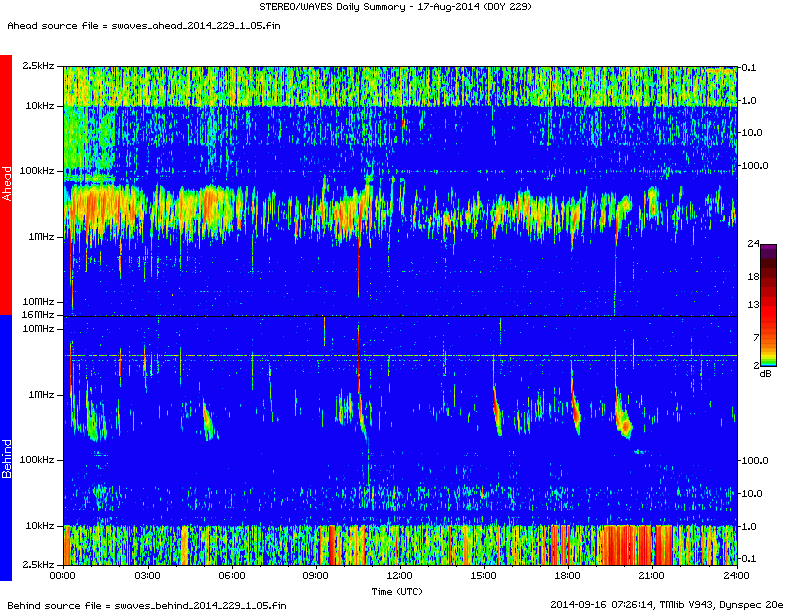Screen dimensions: 792x612
Task: Click the 18 dB colorbar label
Action: pos(753,277)
